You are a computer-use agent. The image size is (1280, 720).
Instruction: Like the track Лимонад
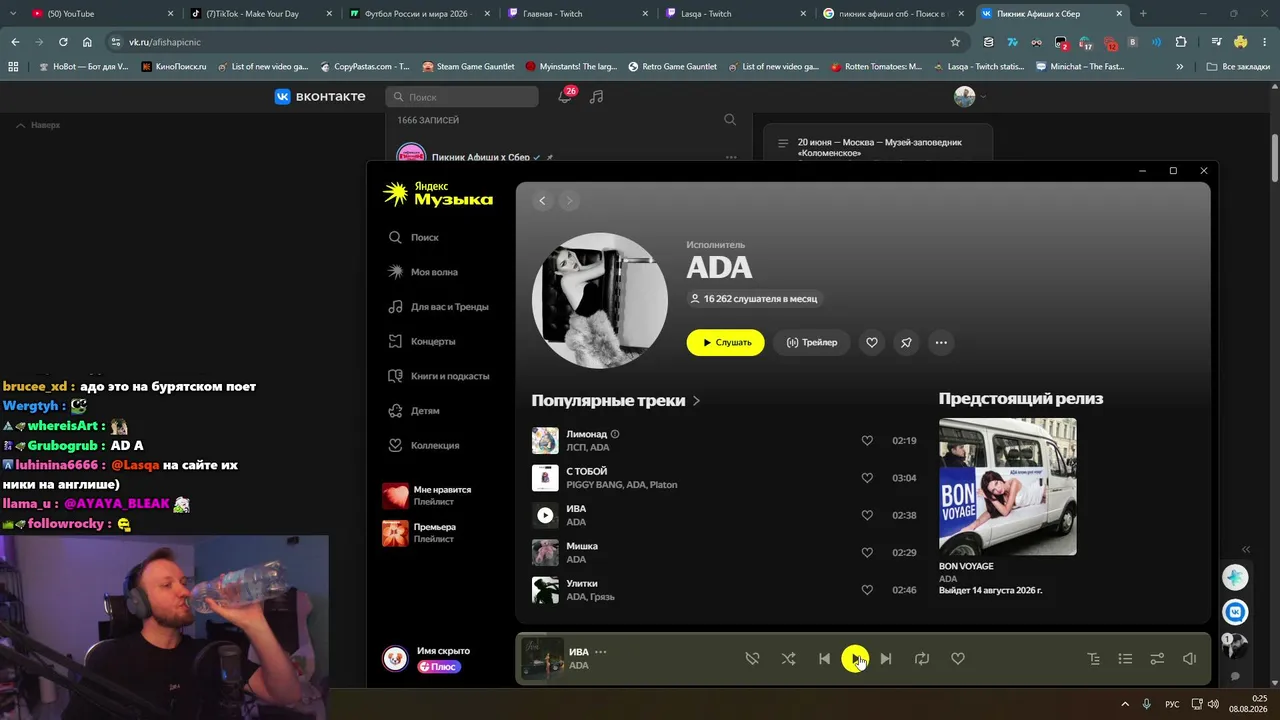(x=867, y=441)
